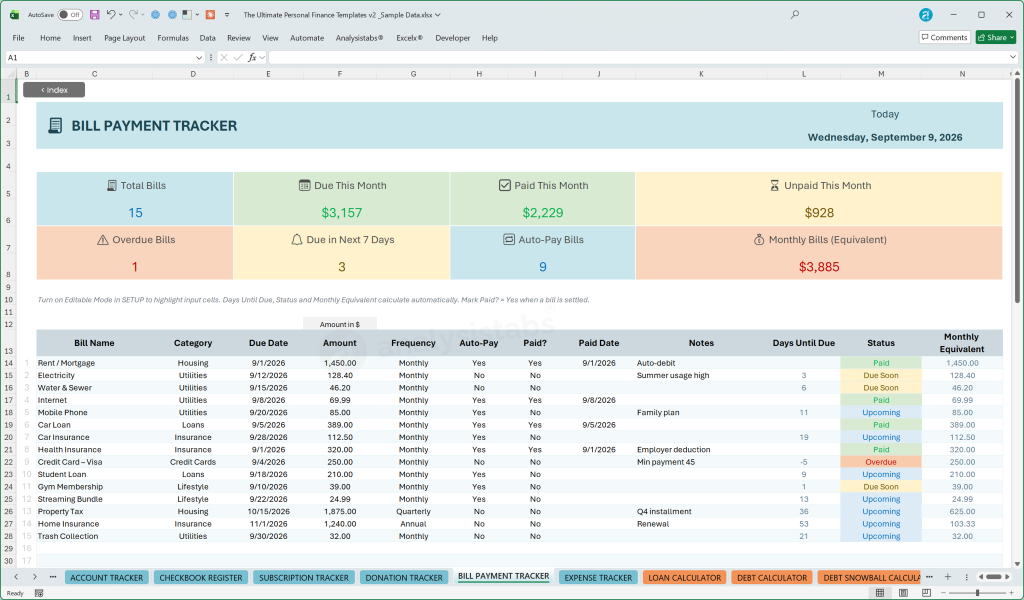Select row 22 header

(x=8, y=462)
